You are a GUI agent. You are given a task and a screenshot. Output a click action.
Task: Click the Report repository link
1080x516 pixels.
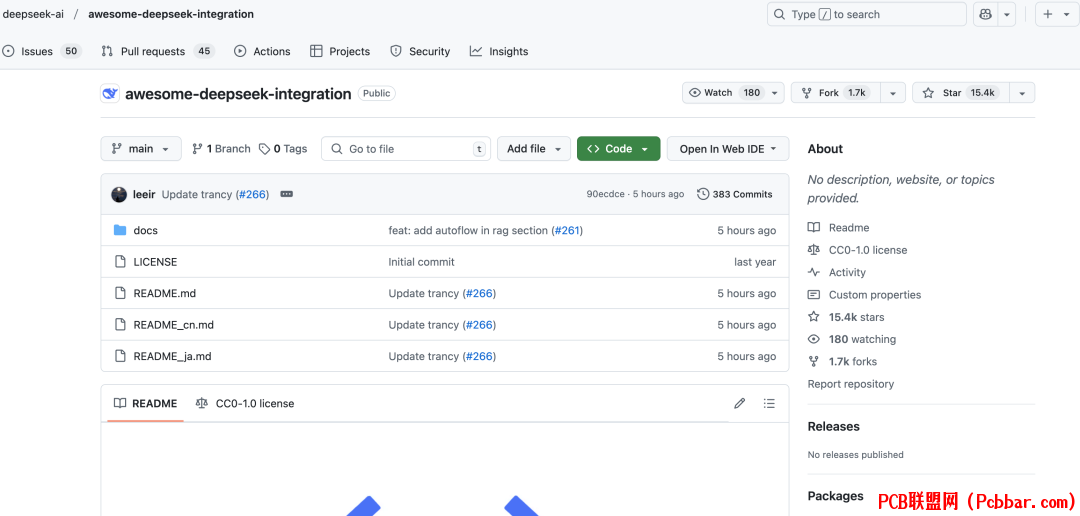coord(851,384)
